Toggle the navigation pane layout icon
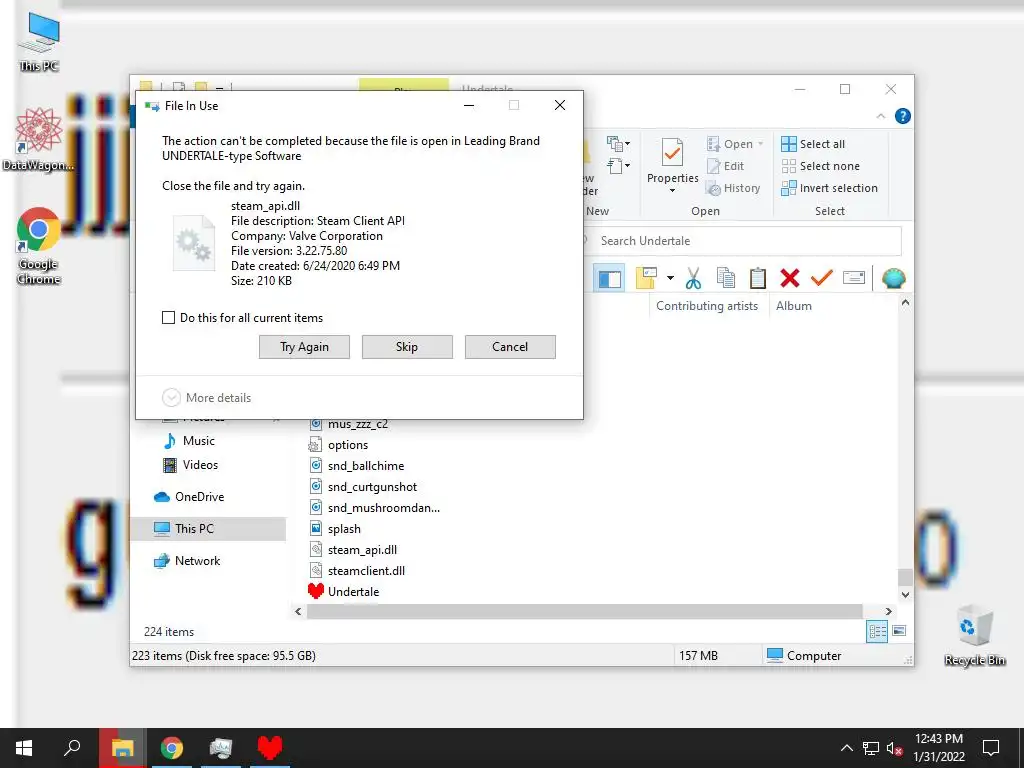Screen dimensions: 1024x768 coord(609,278)
